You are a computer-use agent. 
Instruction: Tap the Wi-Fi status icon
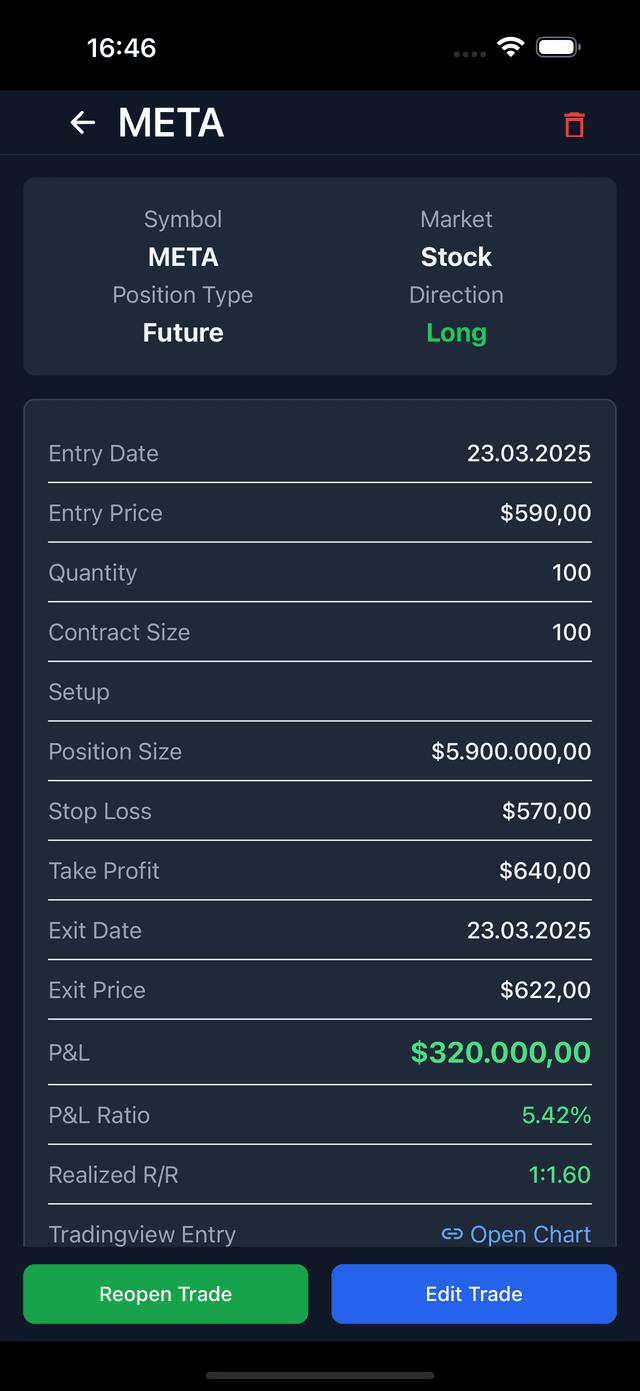[511, 46]
